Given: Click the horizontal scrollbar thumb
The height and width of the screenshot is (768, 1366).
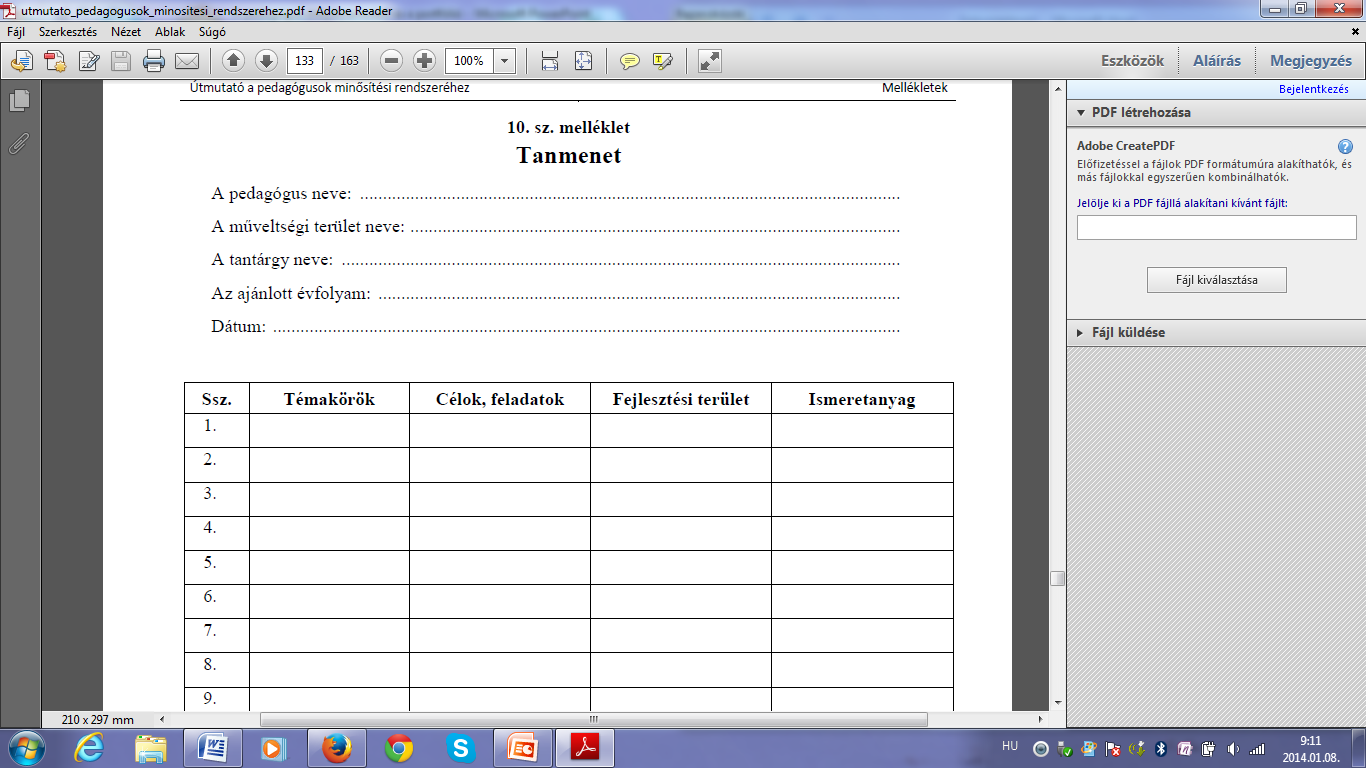Looking at the screenshot, I should [x=593, y=719].
